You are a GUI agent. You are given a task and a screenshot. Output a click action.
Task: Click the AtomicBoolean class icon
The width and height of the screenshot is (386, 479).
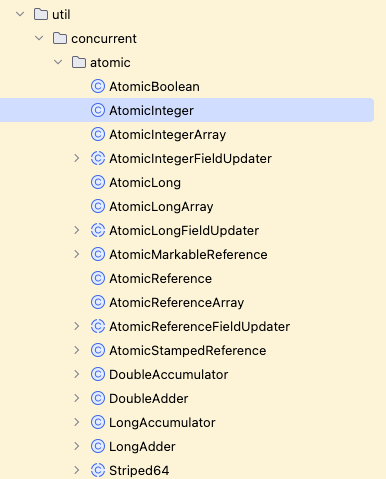tap(98, 86)
